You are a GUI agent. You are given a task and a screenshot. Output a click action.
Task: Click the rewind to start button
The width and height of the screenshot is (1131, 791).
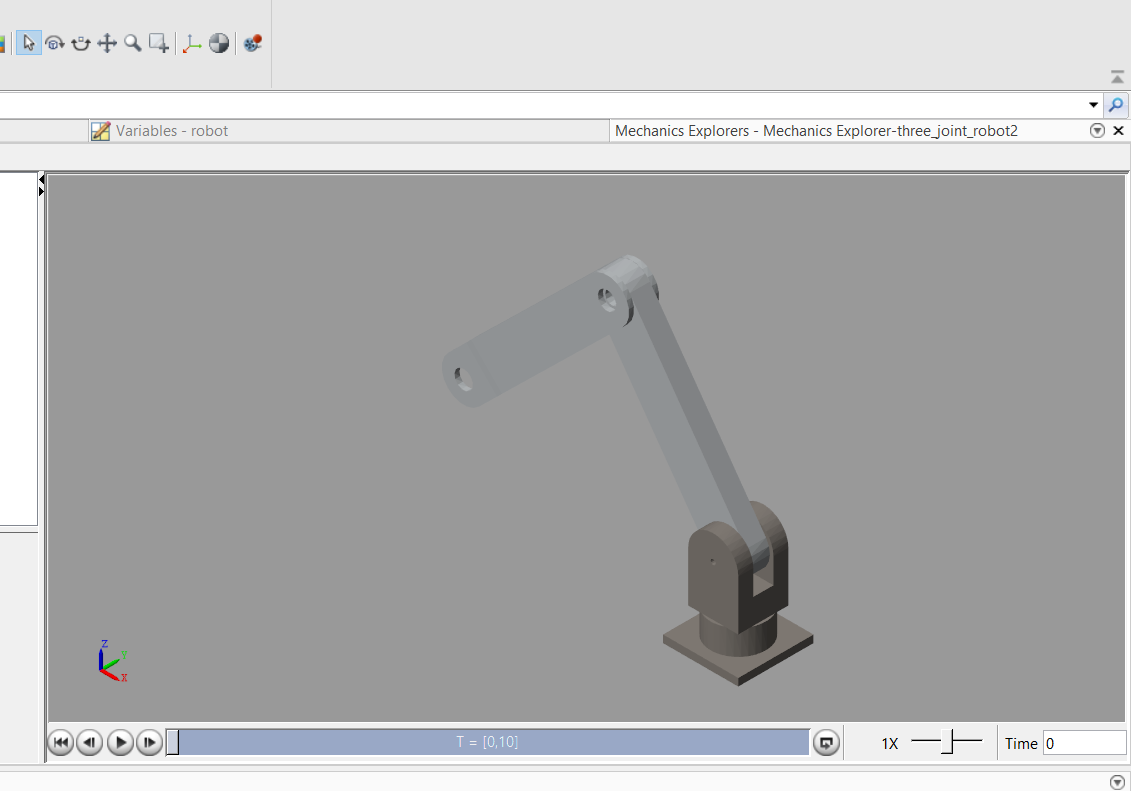coord(60,742)
